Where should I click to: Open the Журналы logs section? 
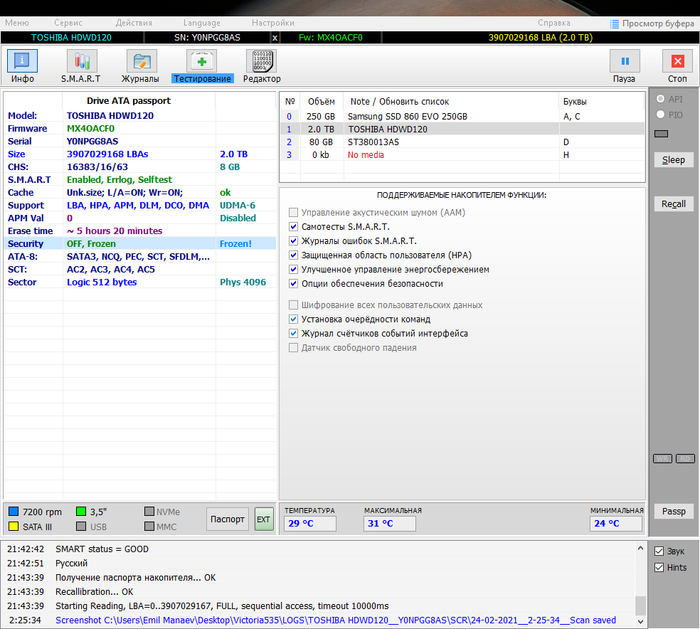coord(140,66)
